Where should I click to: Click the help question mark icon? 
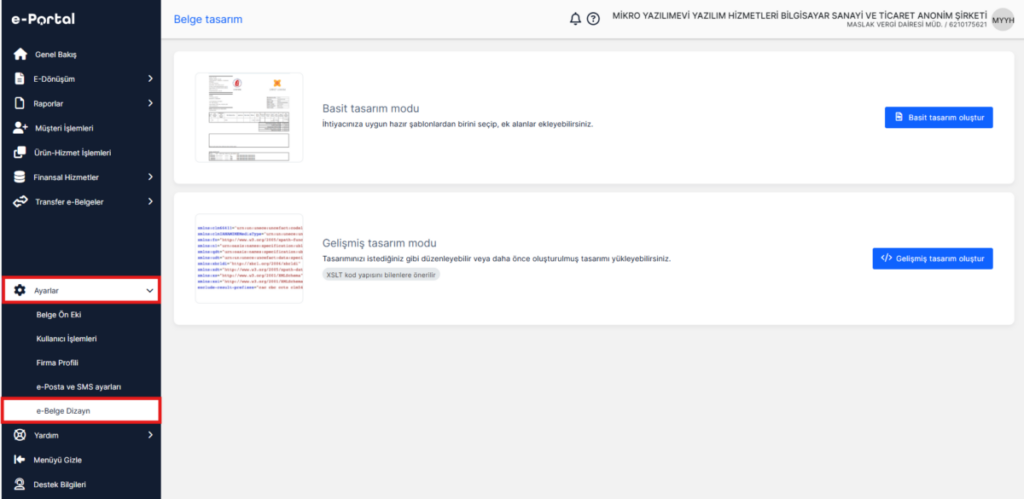pyautogui.click(x=593, y=19)
